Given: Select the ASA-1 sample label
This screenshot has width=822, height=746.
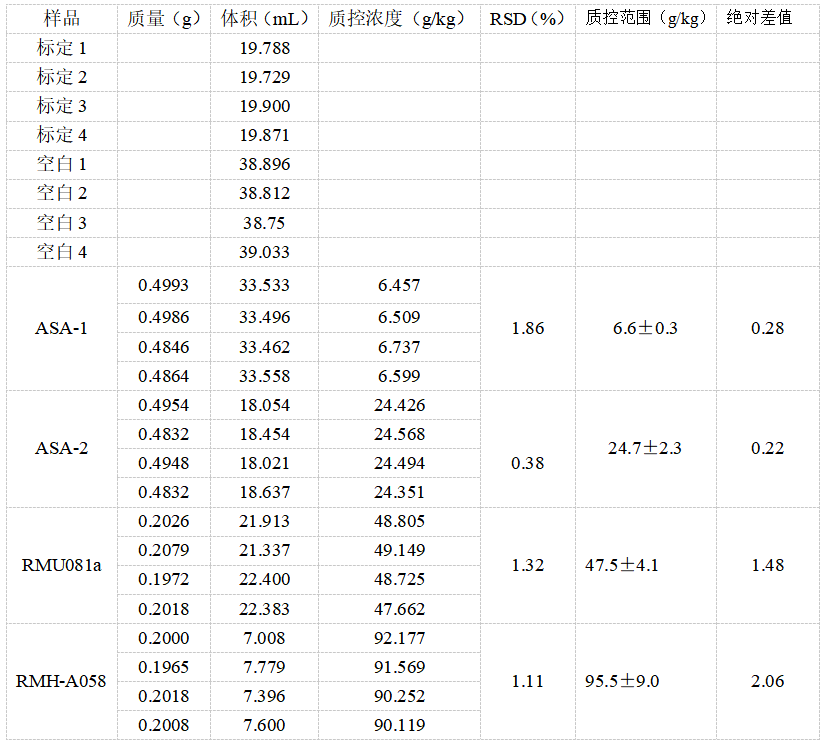Looking at the screenshot, I should pyautogui.click(x=60, y=329).
